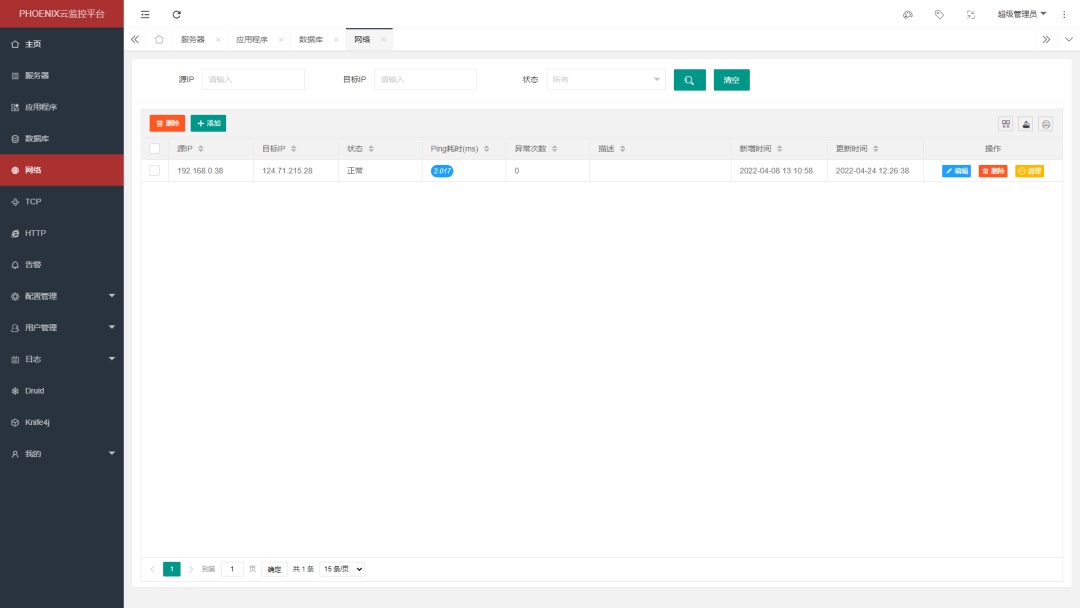1080x608 pixels.
Task: Switch to the 数据库 tab
Action: point(311,40)
